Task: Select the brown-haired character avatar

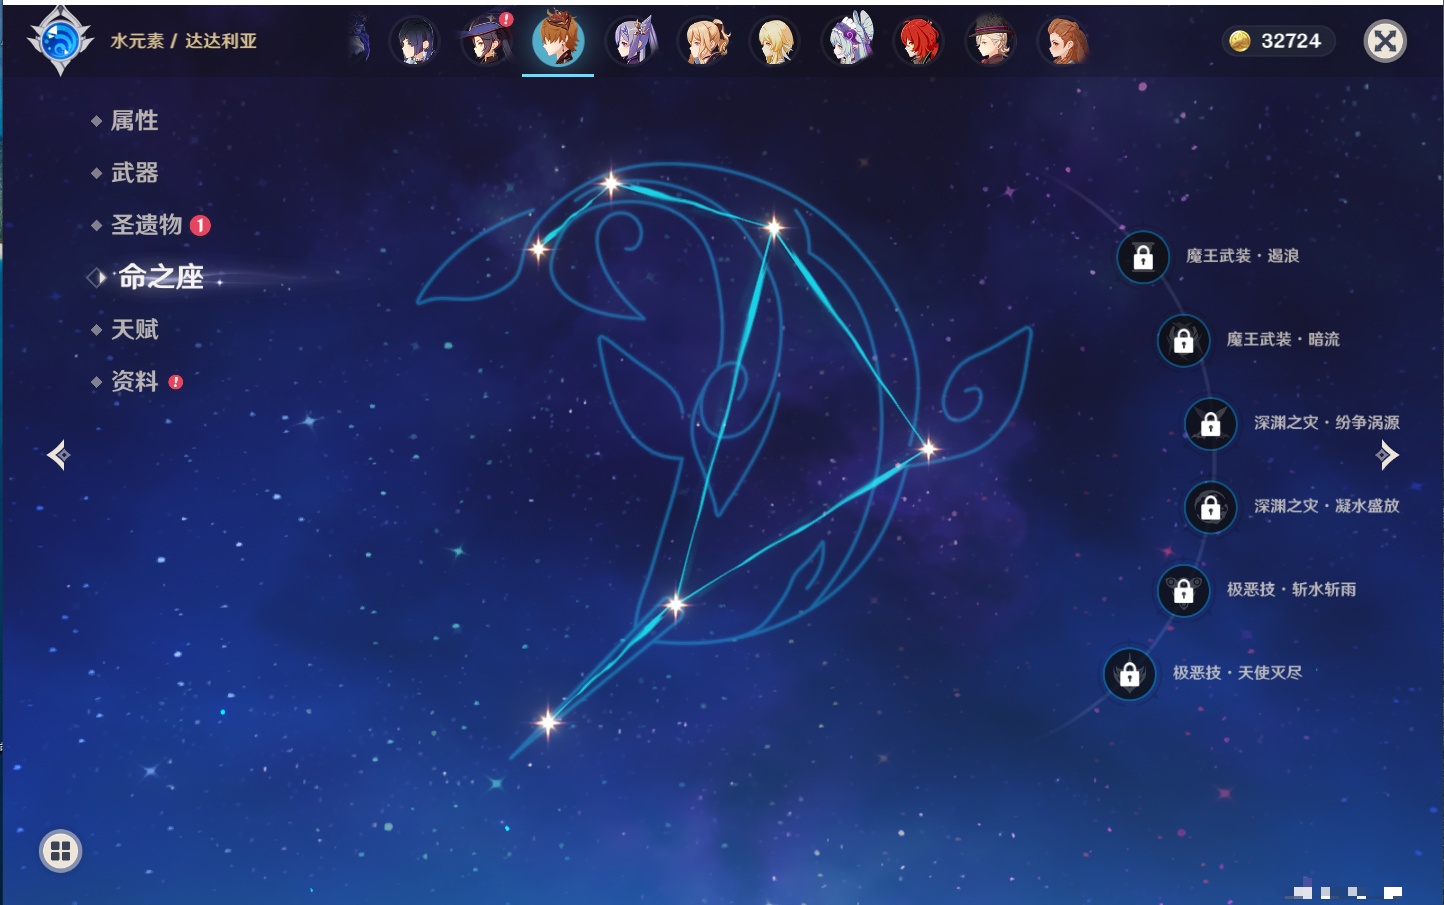Action: (1063, 42)
